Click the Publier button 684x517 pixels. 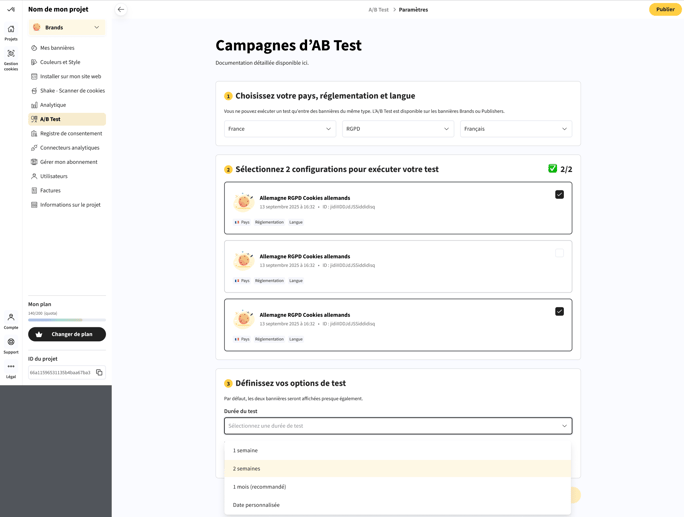pos(665,9)
